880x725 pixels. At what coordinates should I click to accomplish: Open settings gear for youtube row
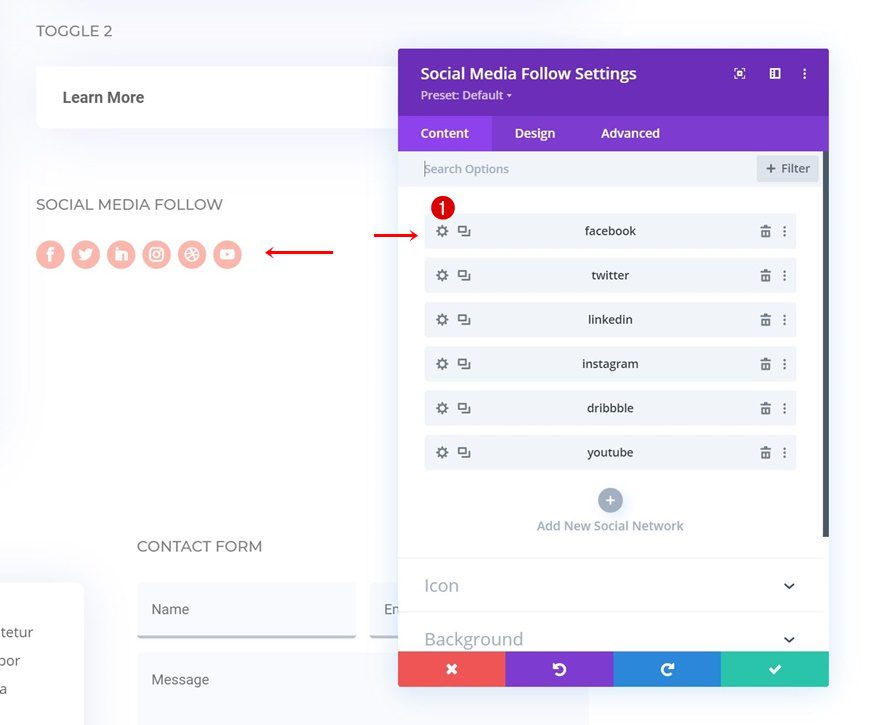point(442,453)
